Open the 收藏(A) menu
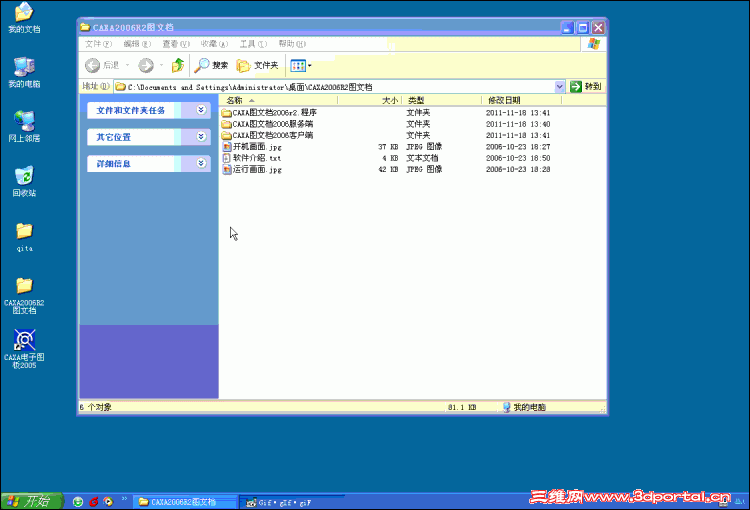 (214, 44)
